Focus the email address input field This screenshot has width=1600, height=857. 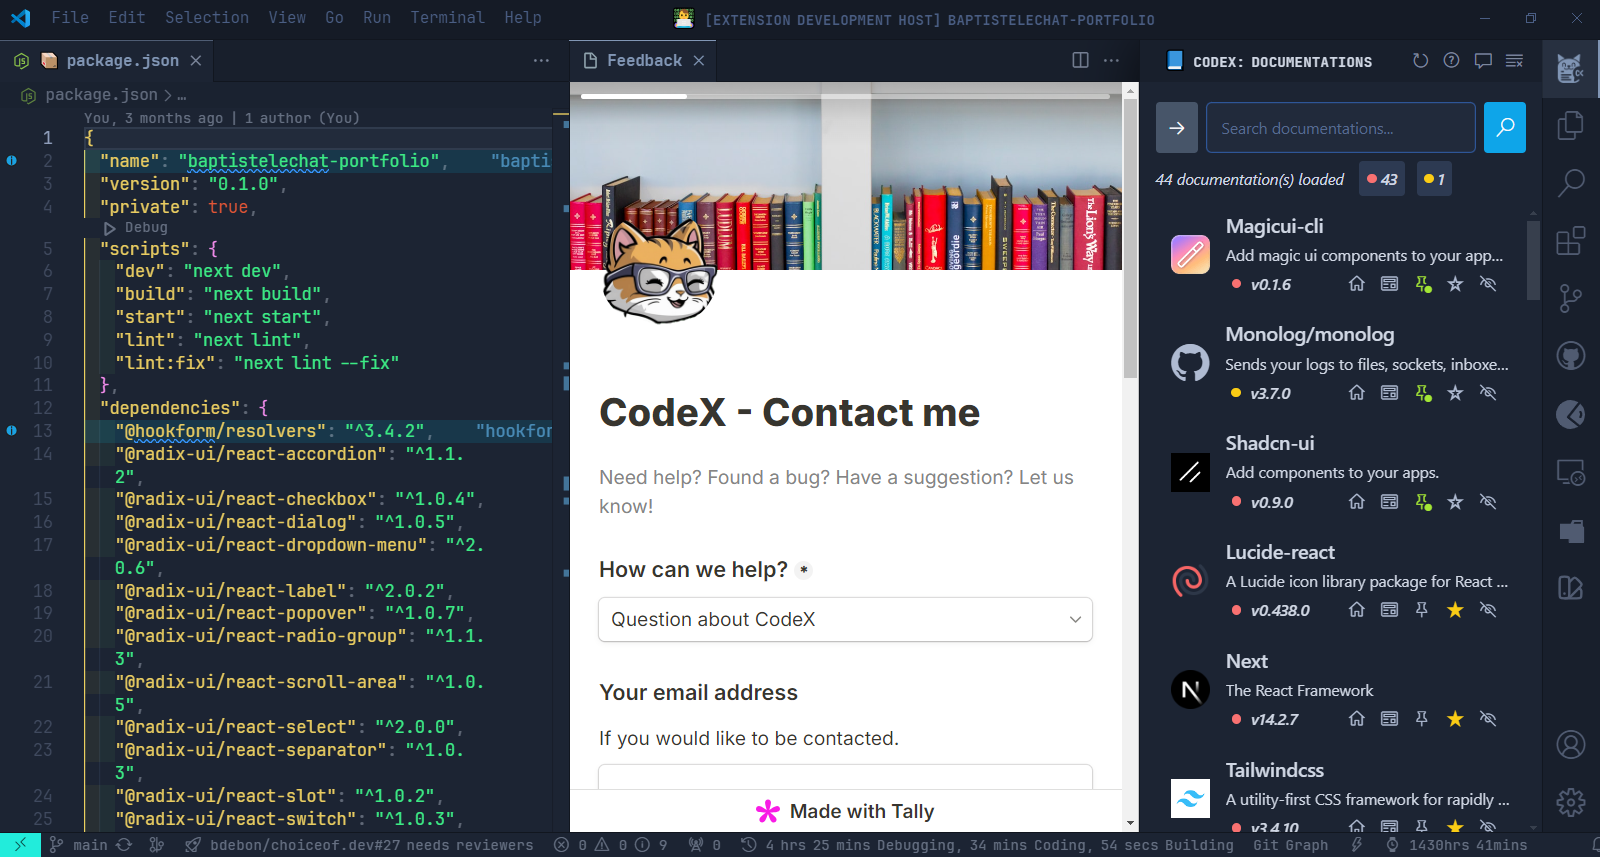[x=845, y=777]
